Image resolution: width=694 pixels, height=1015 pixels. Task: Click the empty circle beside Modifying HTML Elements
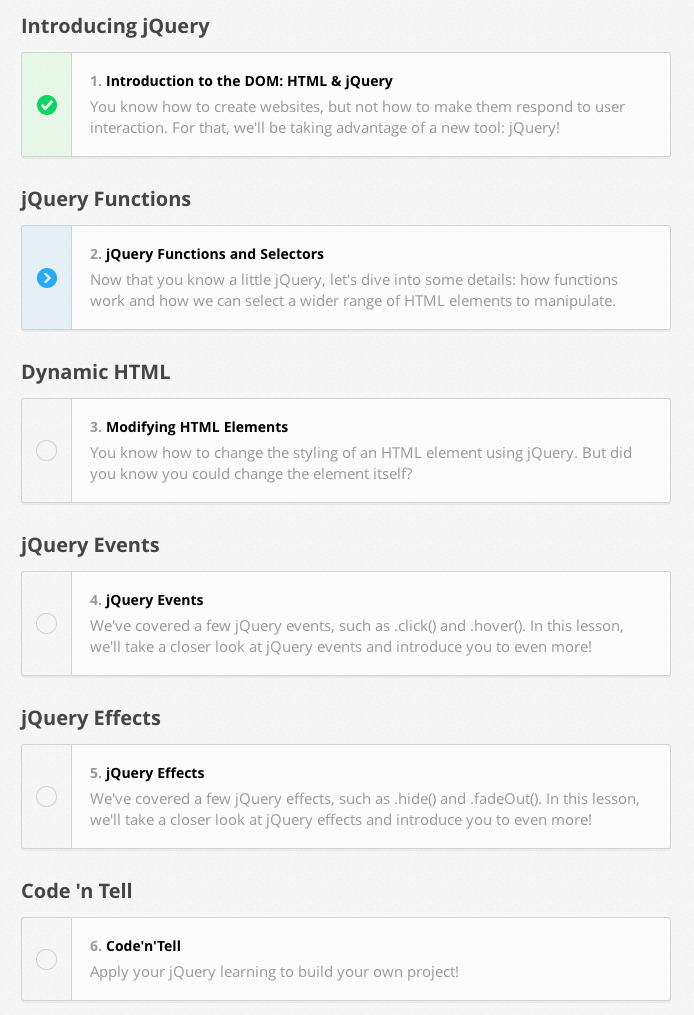pos(46,451)
